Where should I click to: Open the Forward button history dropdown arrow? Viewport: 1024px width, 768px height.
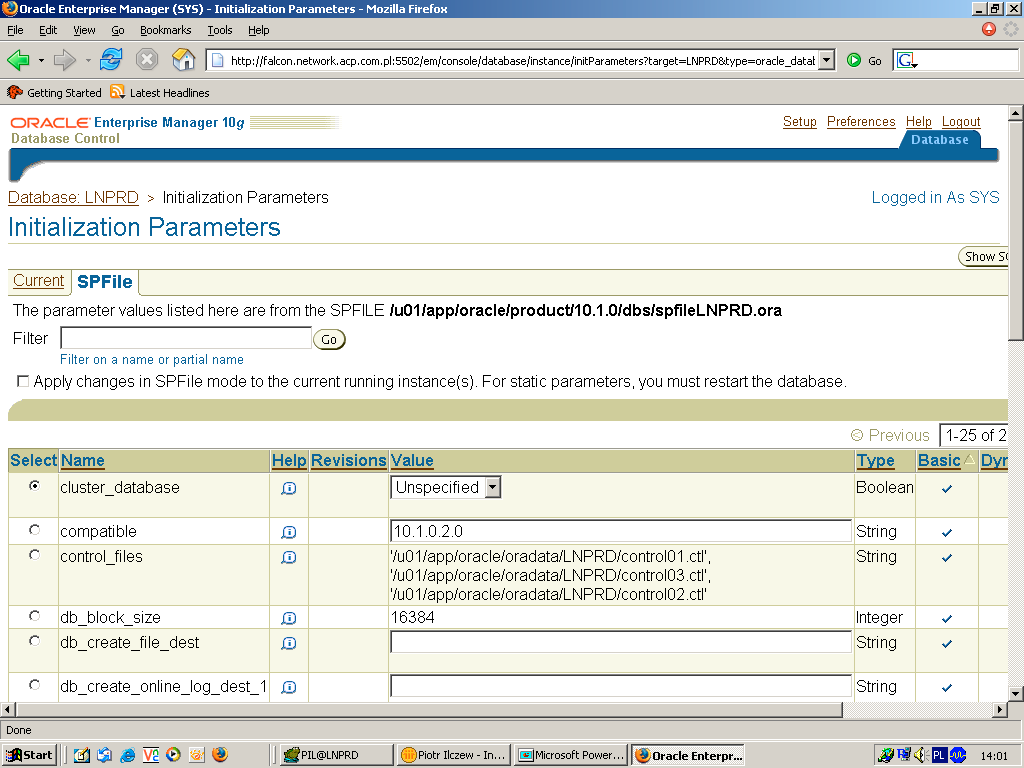(88, 60)
